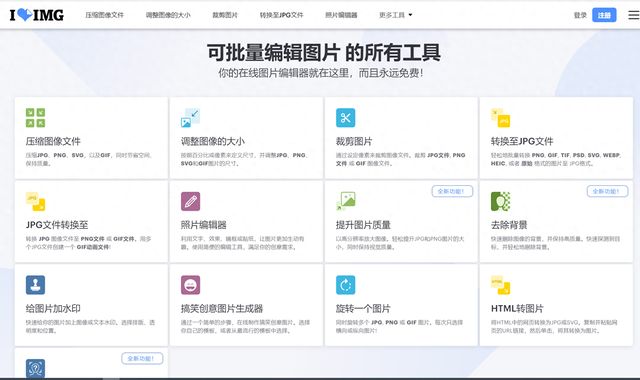Click the blue face icon in the last card
Viewport: 640px width, 380px height.
(x=36, y=369)
